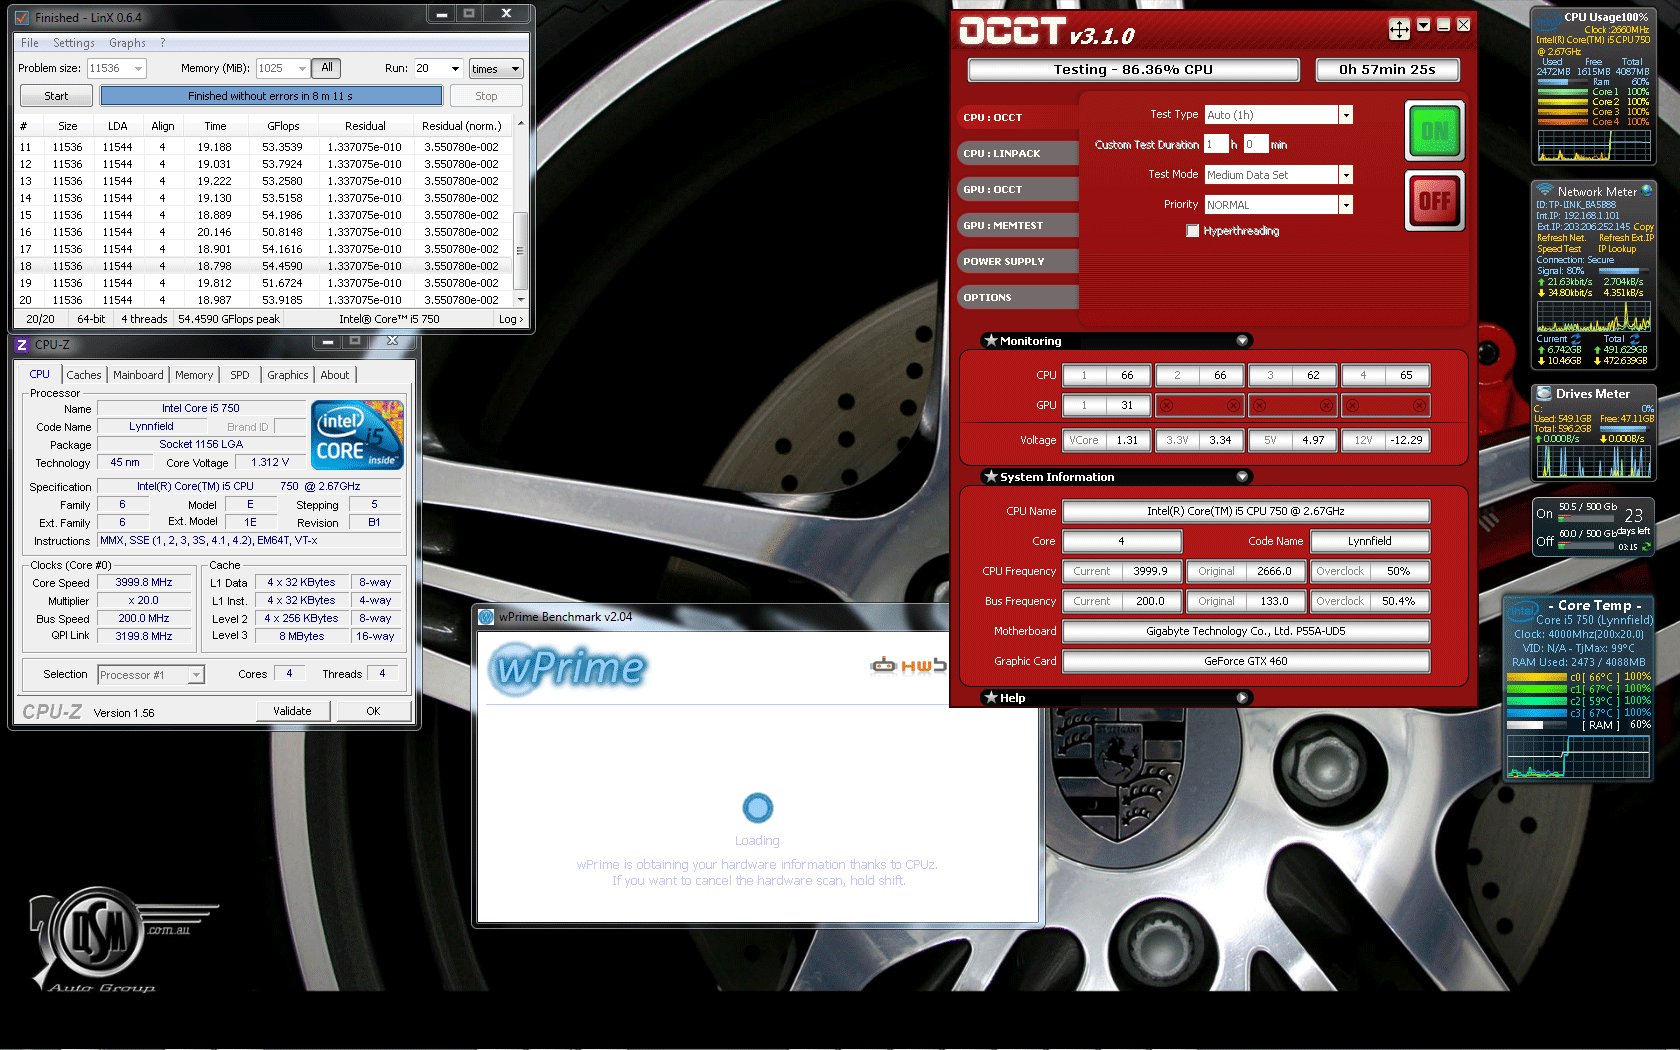Click the Refresh Ext.IP link in Network Meter

1626,238
